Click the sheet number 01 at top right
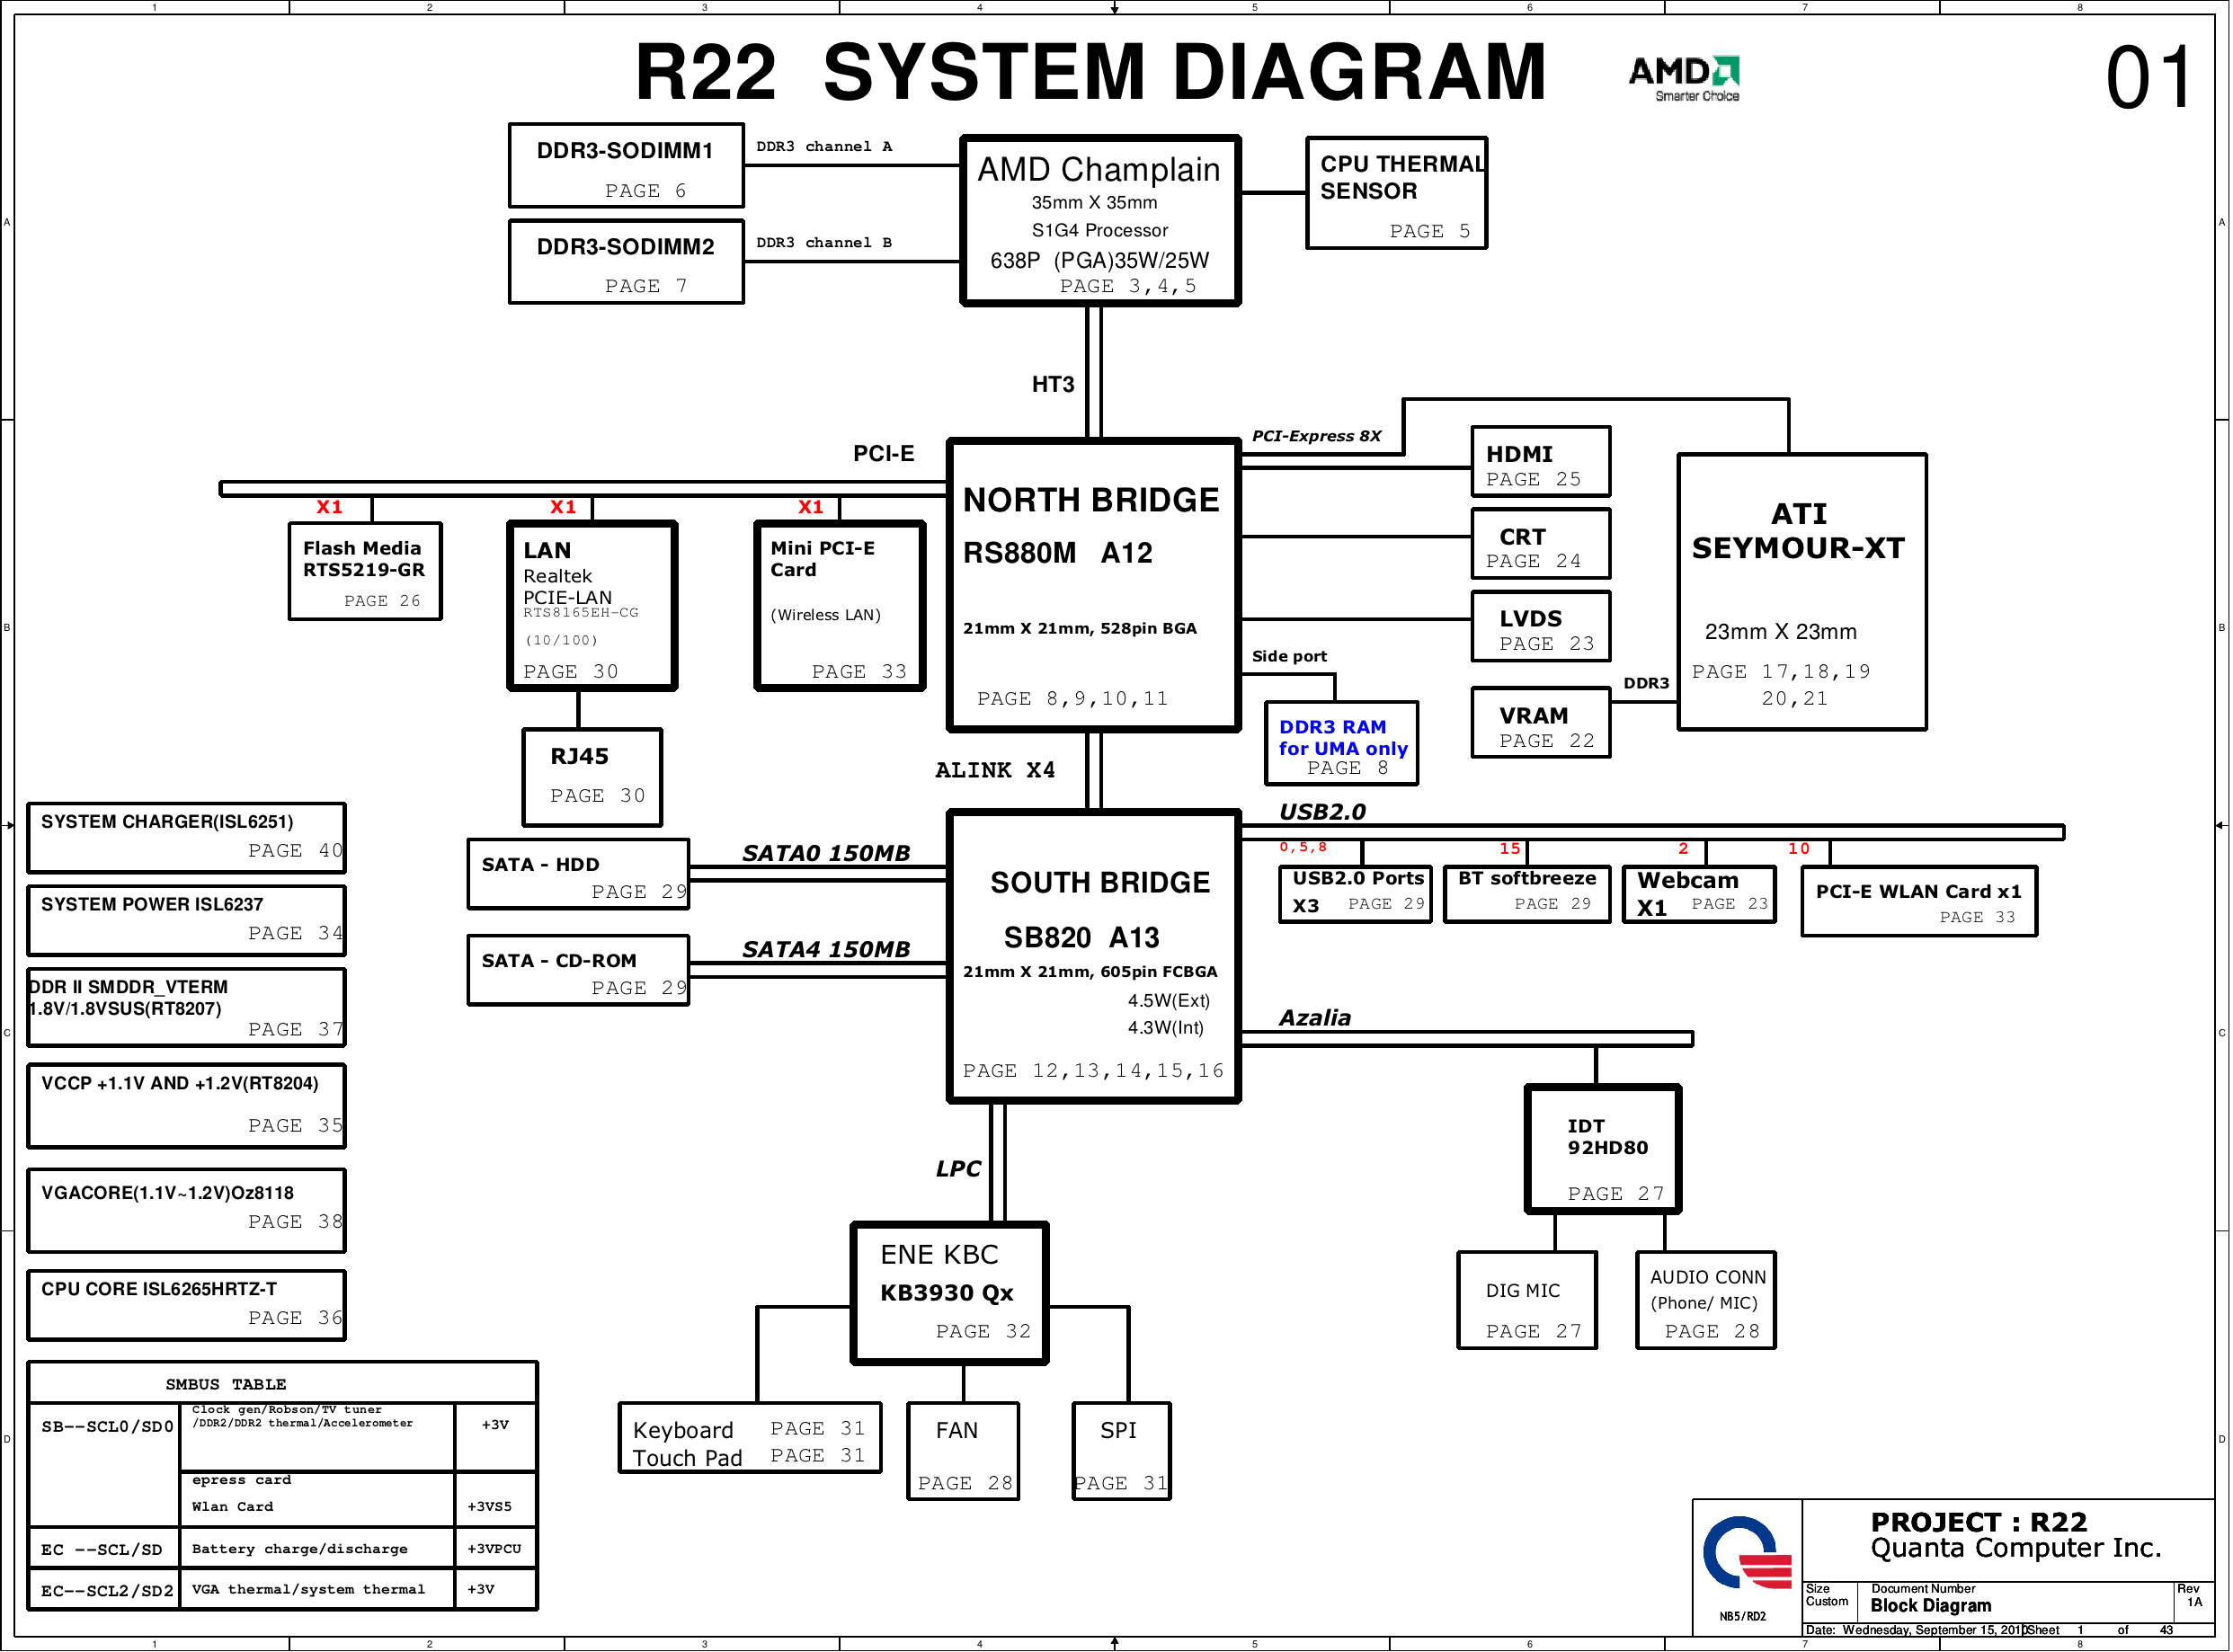Image resolution: width=2233 pixels, height=1652 pixels. [2149, 78]
